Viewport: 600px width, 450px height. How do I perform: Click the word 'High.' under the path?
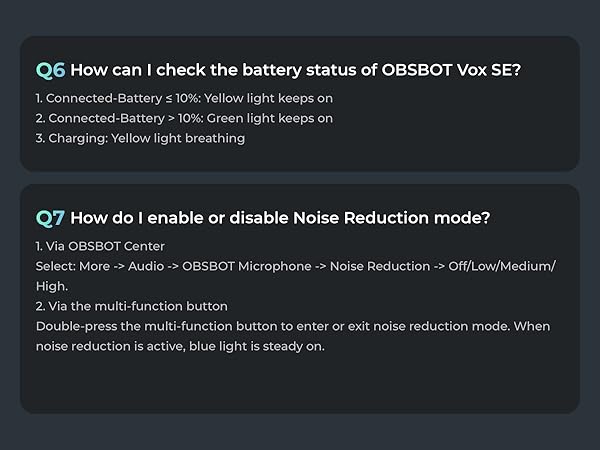[x=51, y=286]
